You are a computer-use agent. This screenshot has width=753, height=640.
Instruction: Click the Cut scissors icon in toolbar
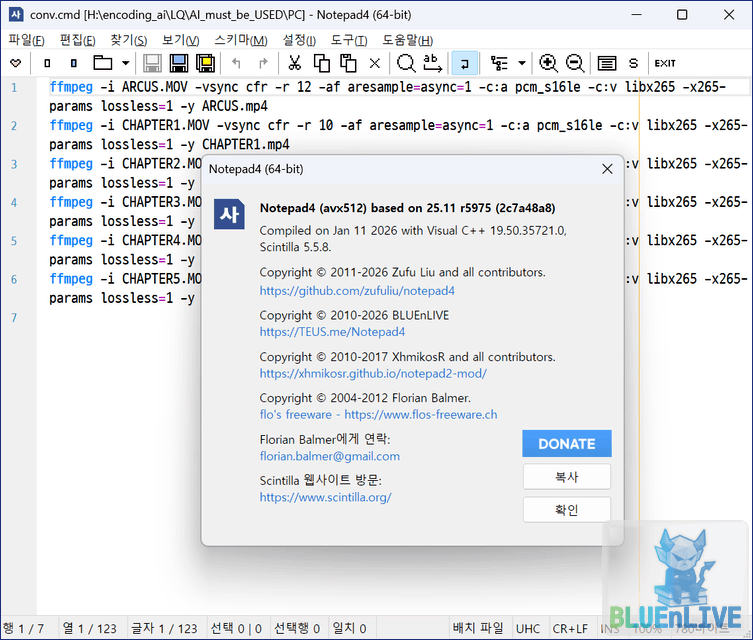[x=294, y=63]
